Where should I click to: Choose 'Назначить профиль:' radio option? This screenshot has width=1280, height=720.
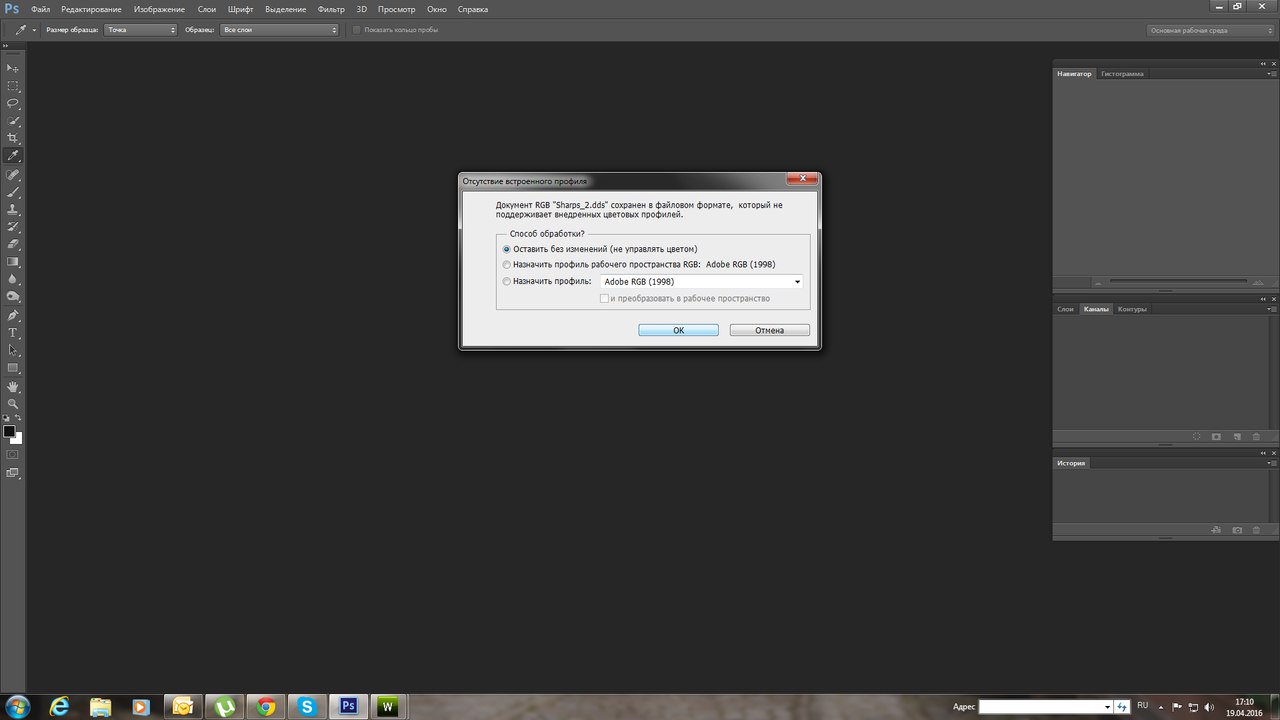[506, 282]
